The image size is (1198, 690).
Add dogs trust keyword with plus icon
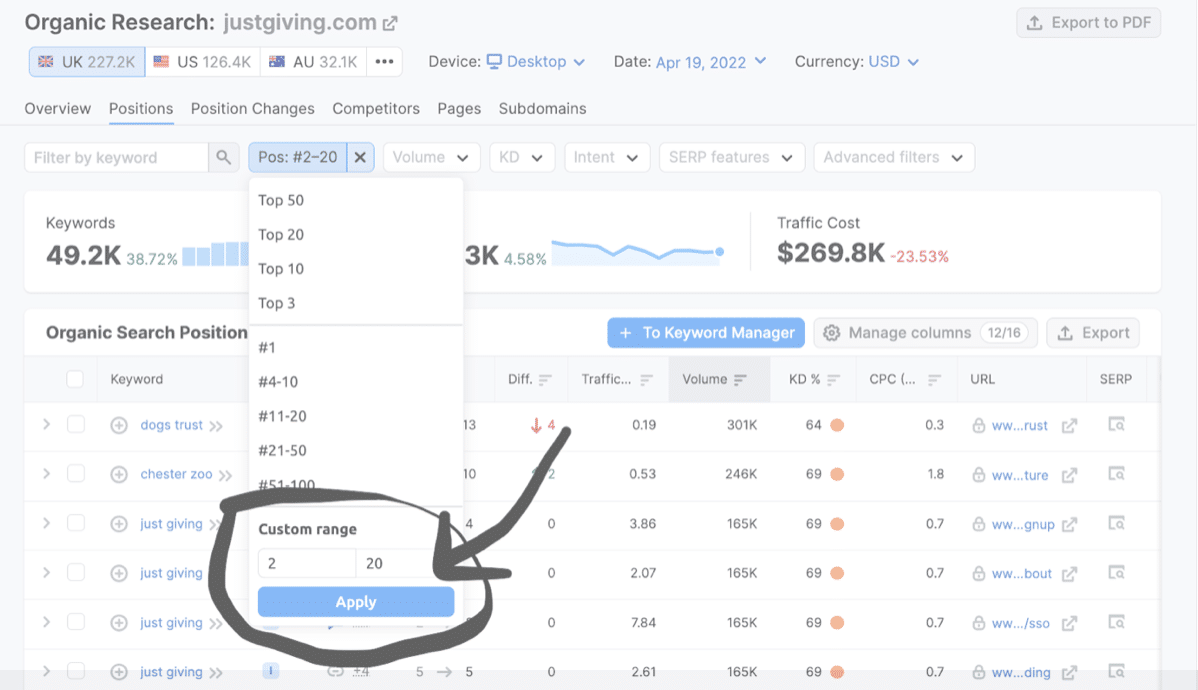(x=119, y=426)
